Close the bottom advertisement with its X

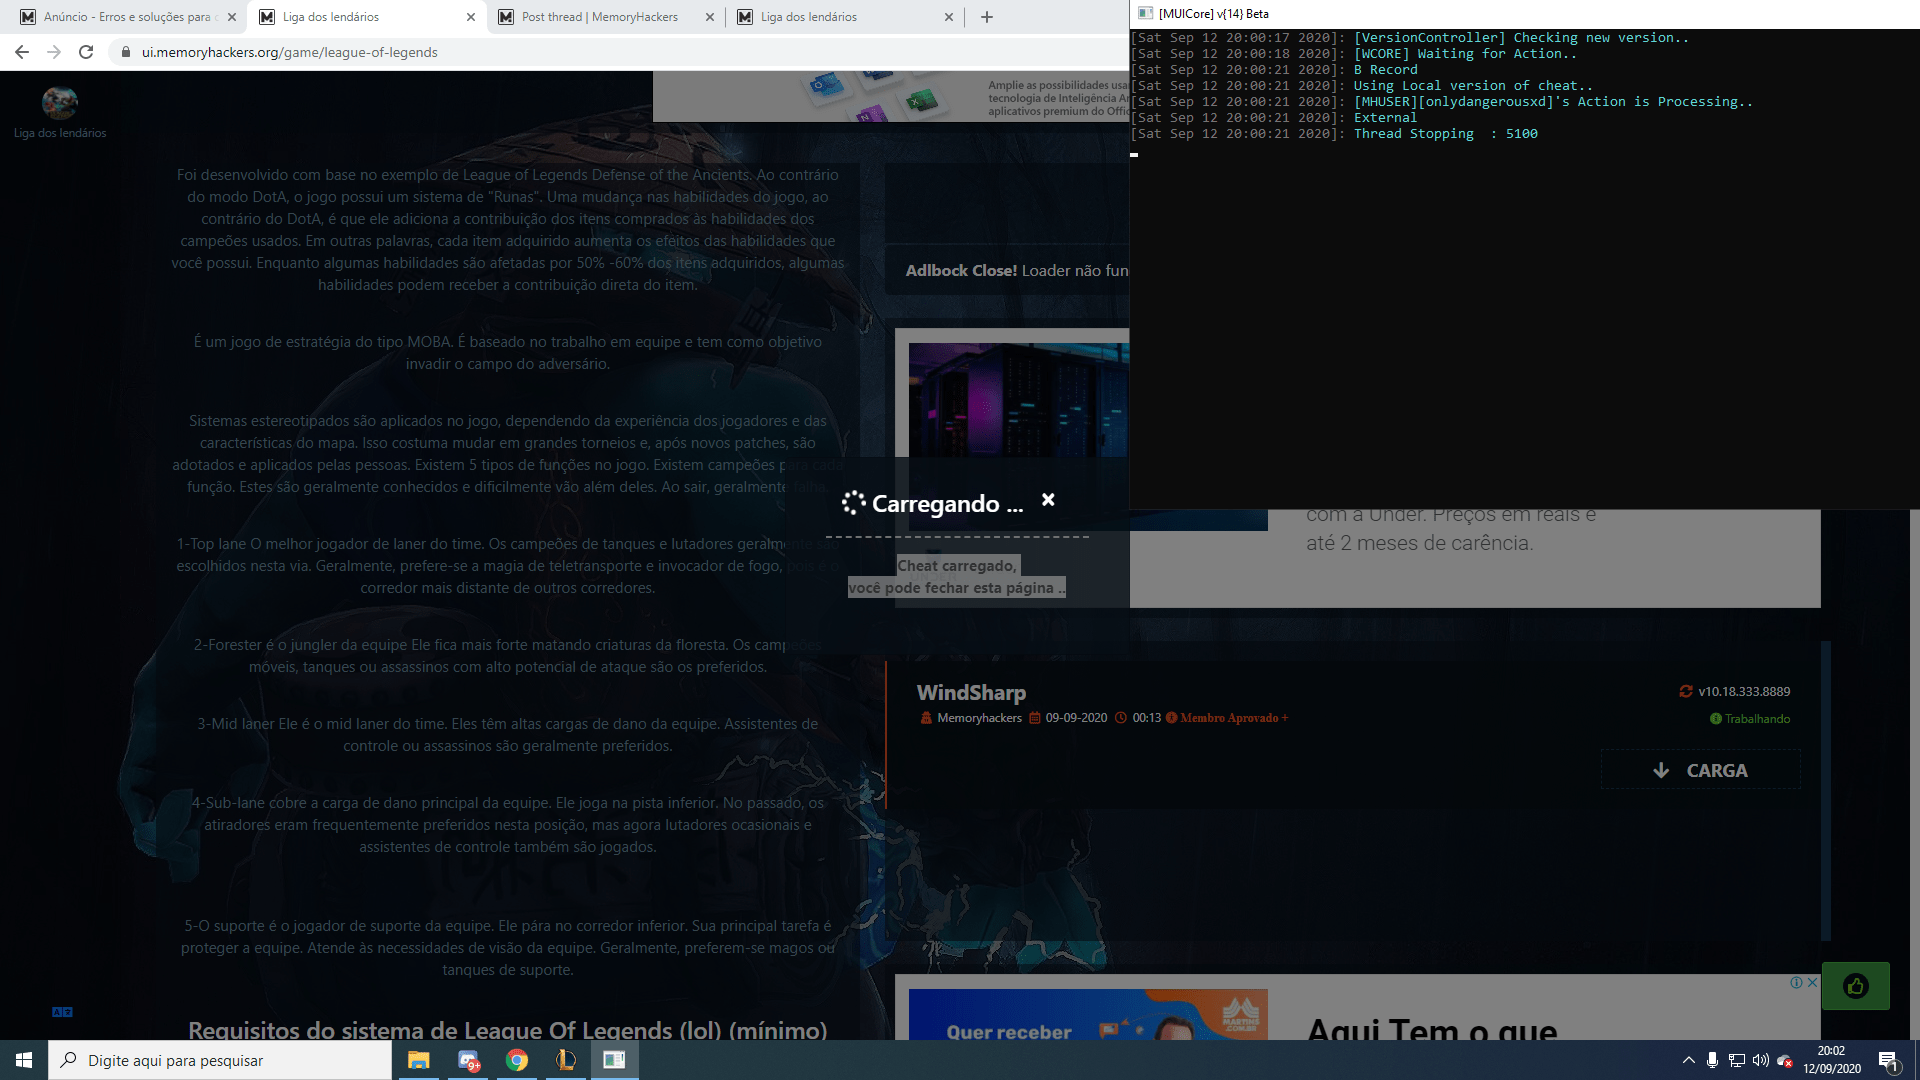coord(1812,982)
